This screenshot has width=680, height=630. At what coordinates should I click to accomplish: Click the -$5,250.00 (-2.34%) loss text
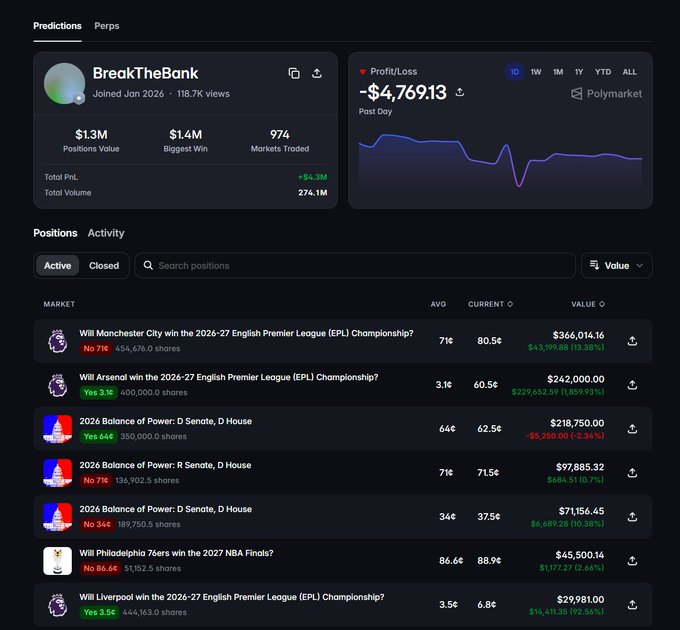pos(566,436)
